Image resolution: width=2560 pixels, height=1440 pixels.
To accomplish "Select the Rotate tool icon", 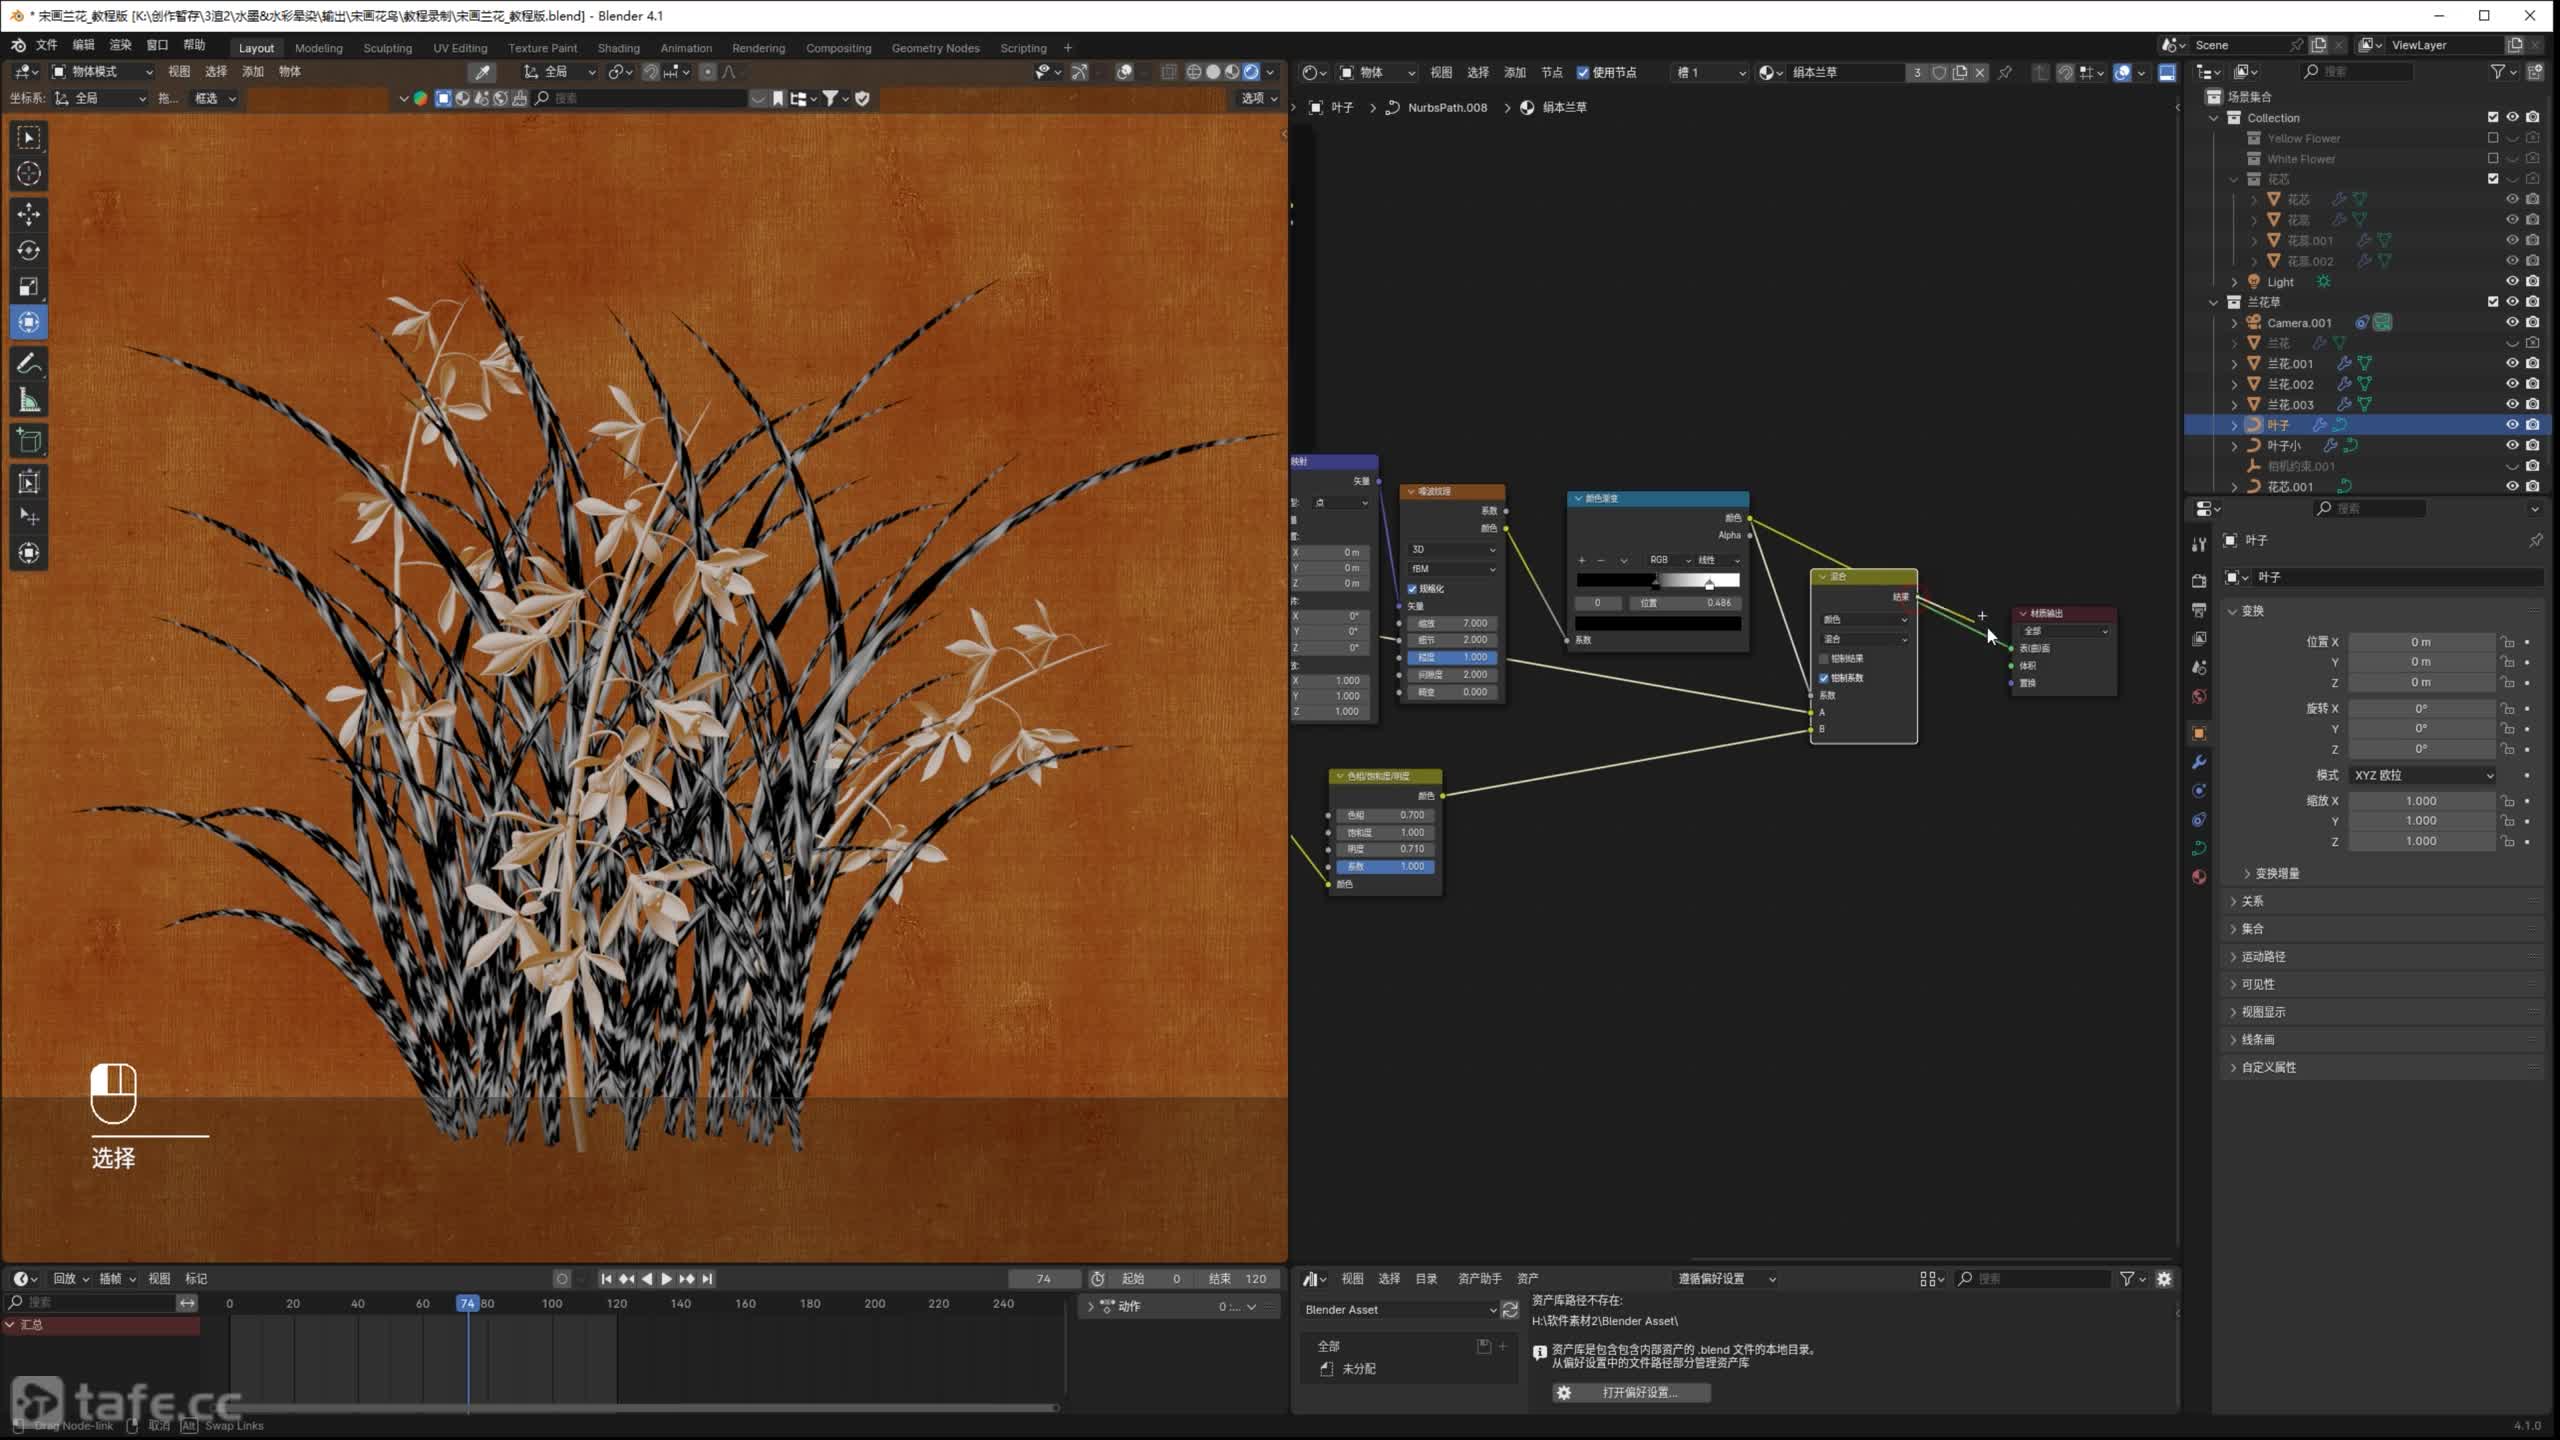I will pyautogui.click(x=29, y=250).
